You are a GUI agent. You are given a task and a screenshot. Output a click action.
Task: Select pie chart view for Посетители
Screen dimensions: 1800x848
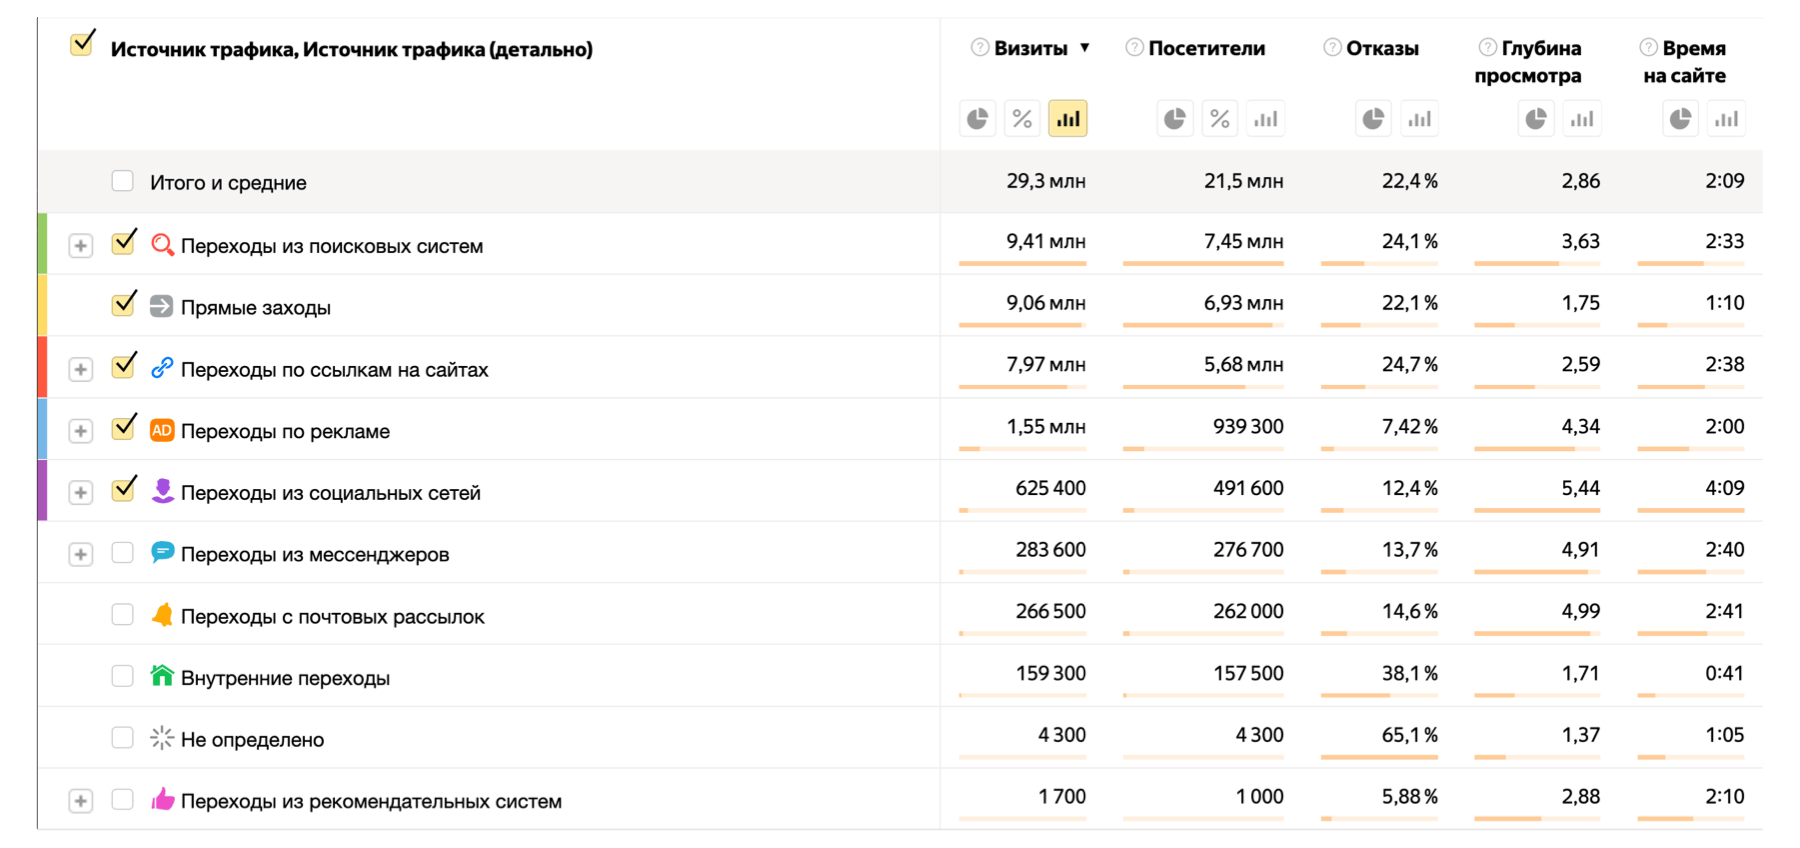tap(1175, 119)
